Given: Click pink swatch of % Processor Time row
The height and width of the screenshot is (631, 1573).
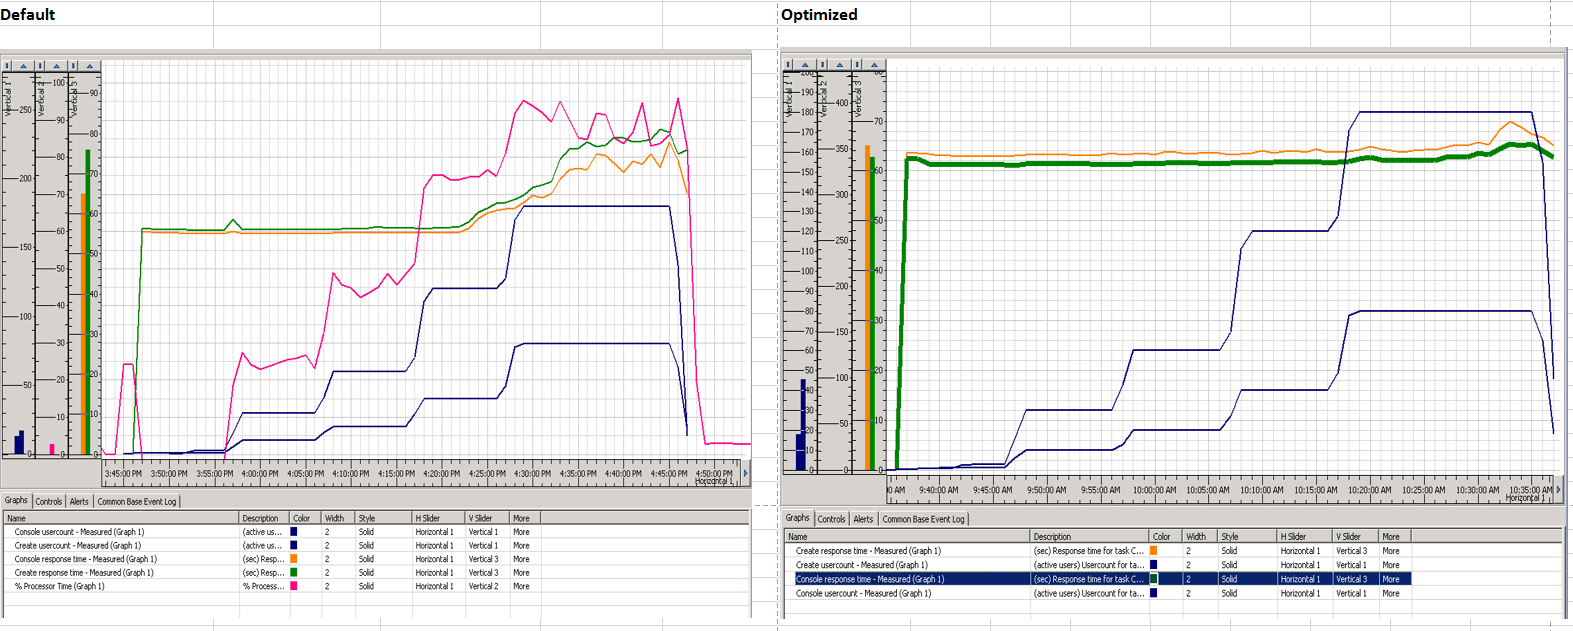Looking at the screenshot, I should 294,586.
